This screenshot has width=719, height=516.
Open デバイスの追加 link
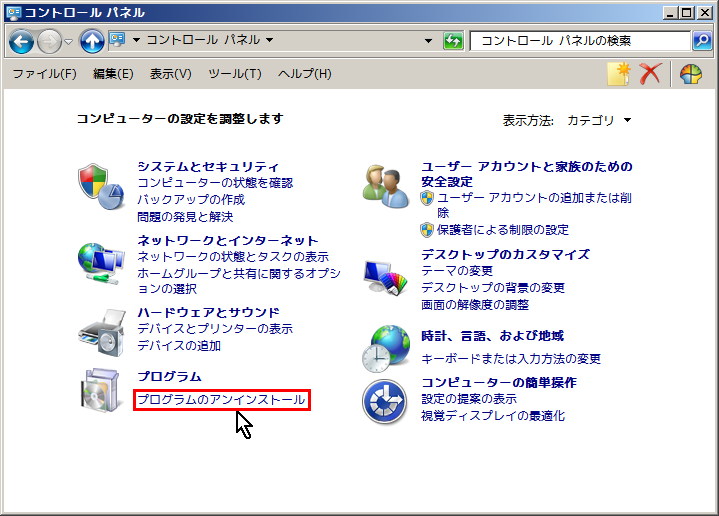(x=179, y=345)
